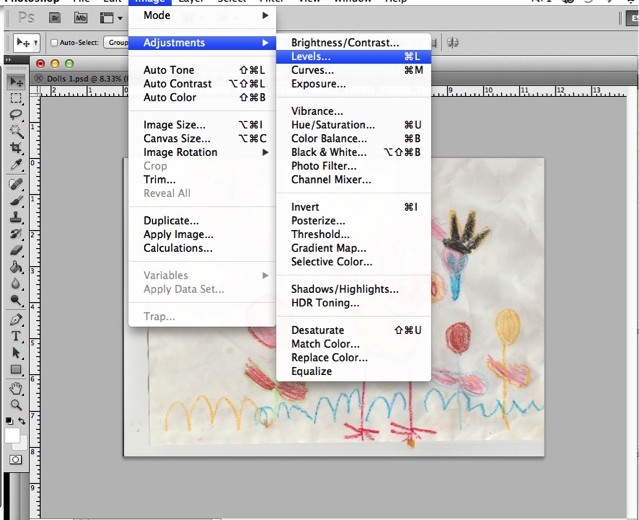This screenshot has width=639, height=520.
Task: Select the Clone Stamp tool
Action: pyautogui.click(x=16, y=217)
